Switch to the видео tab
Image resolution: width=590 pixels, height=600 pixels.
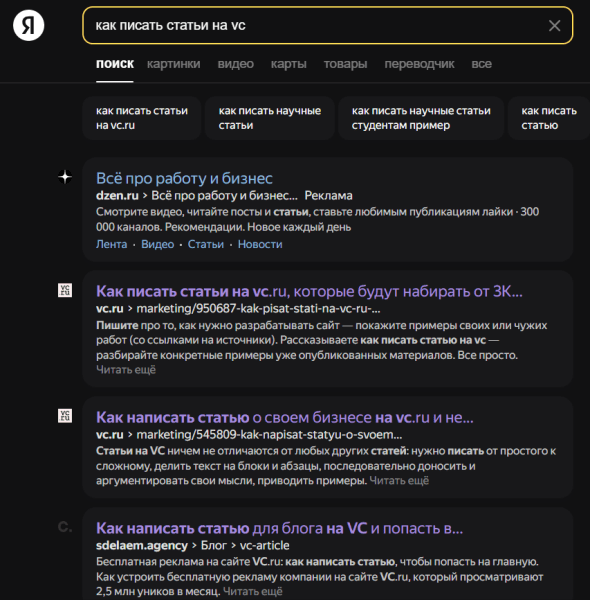(236, 64)
